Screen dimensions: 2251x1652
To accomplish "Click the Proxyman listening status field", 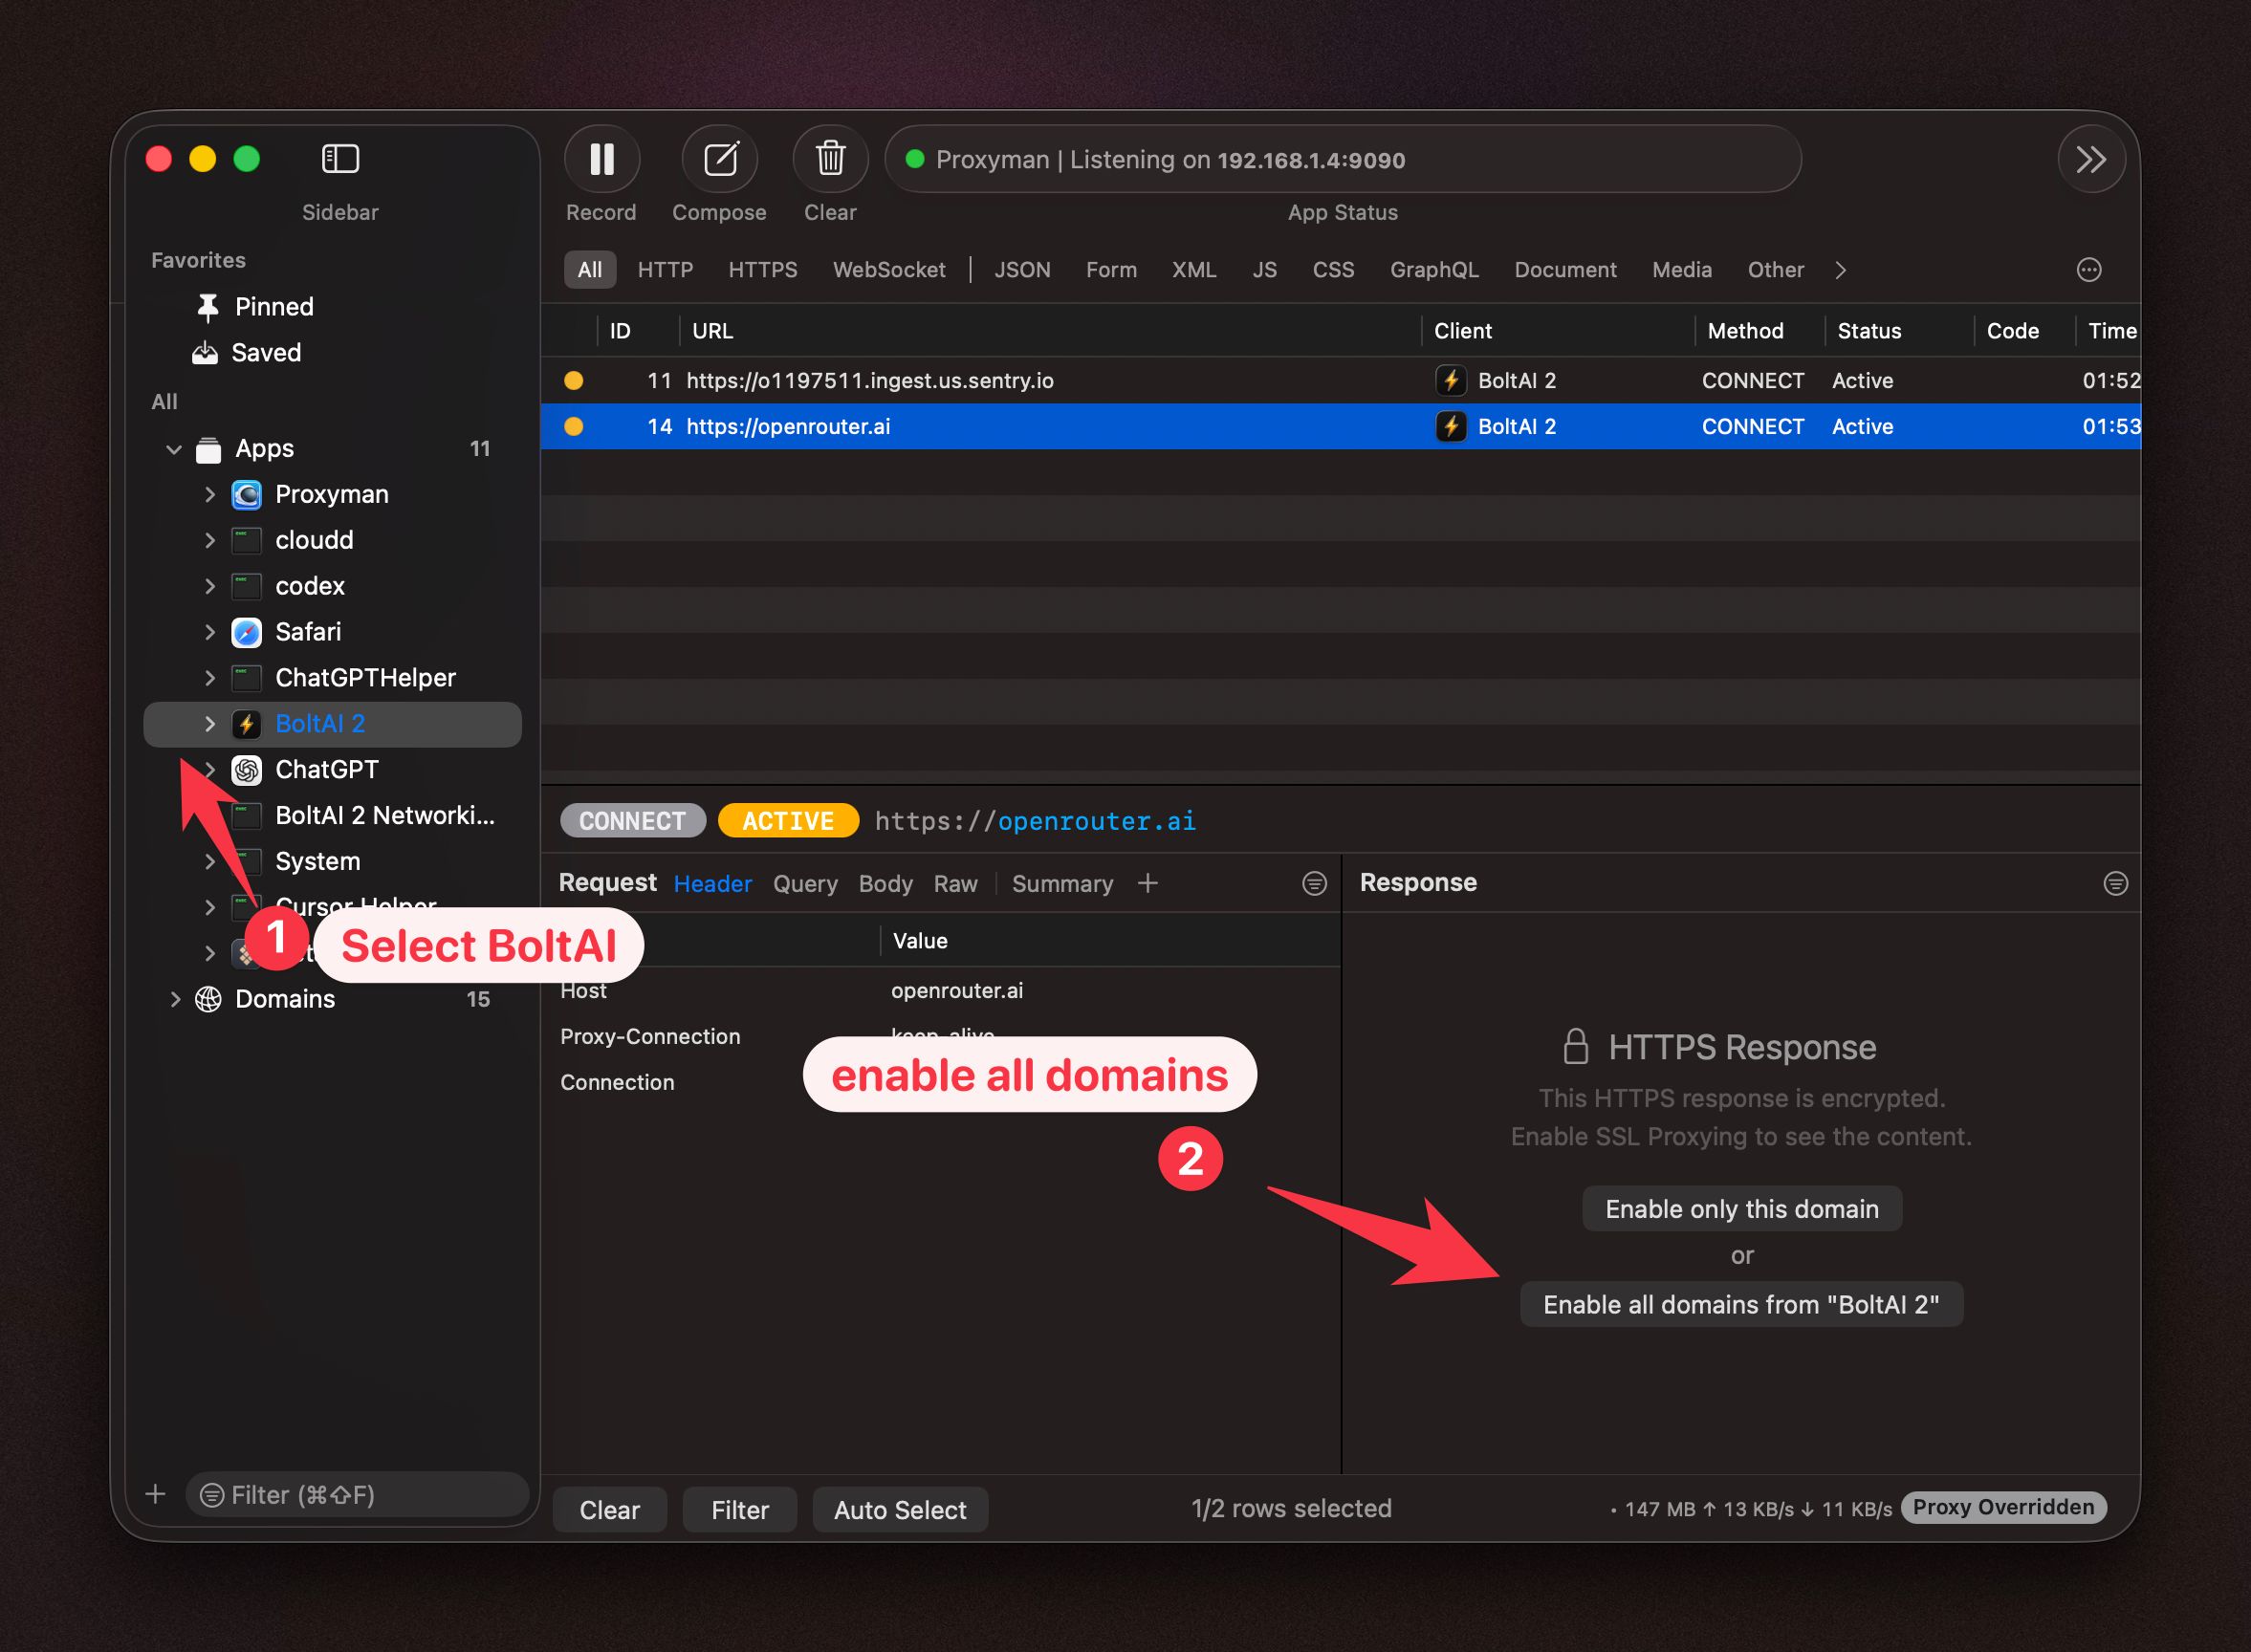I will 1343,159.
